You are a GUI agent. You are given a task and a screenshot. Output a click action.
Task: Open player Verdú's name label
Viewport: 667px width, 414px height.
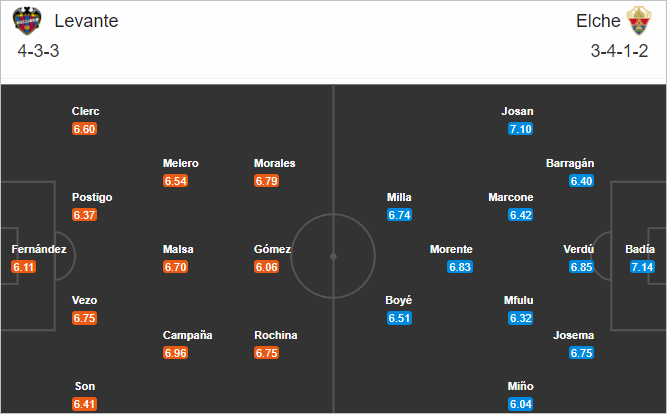(x=579, y=249)
